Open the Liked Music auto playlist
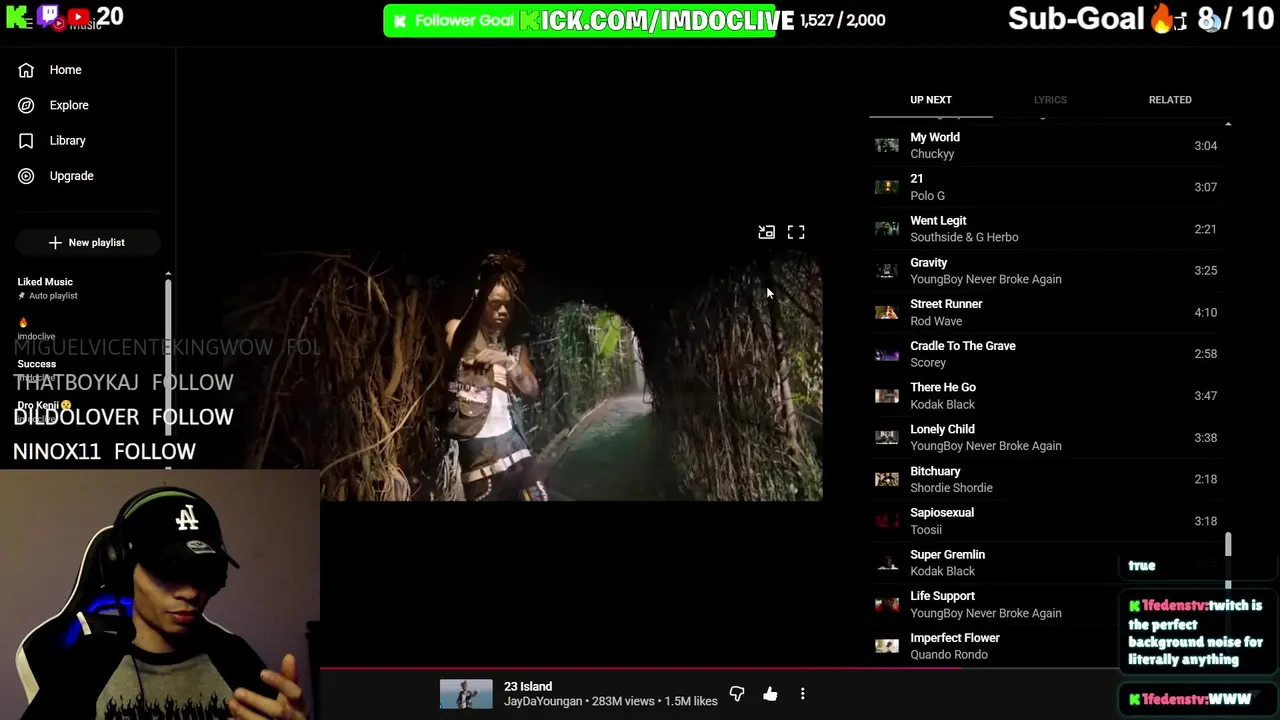 click(x=47, y=288)
